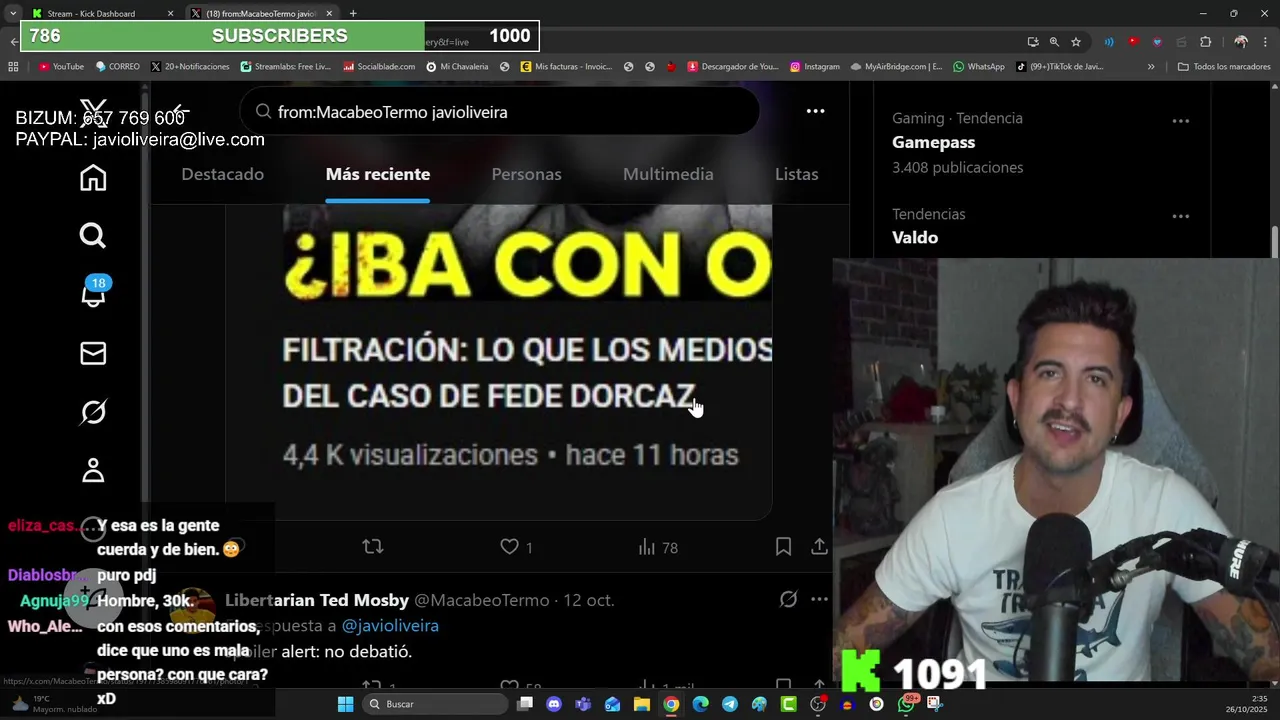
Task: Click the Windows Start button
Action: 345,704
